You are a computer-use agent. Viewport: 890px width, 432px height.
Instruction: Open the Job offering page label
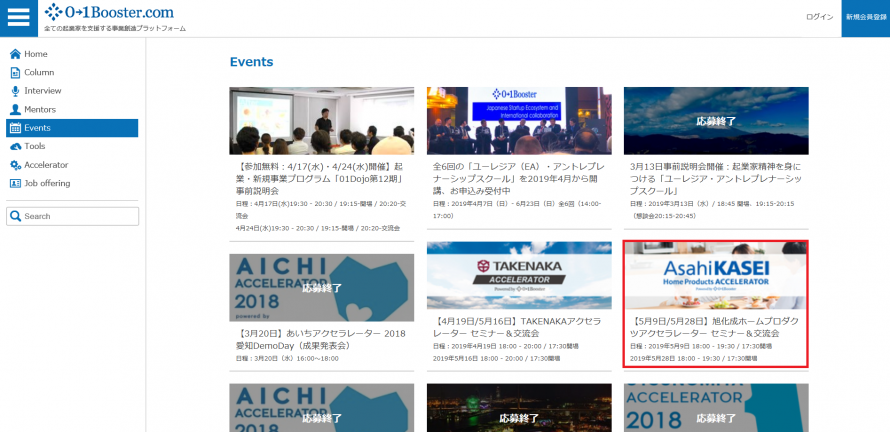click(47, 183)
